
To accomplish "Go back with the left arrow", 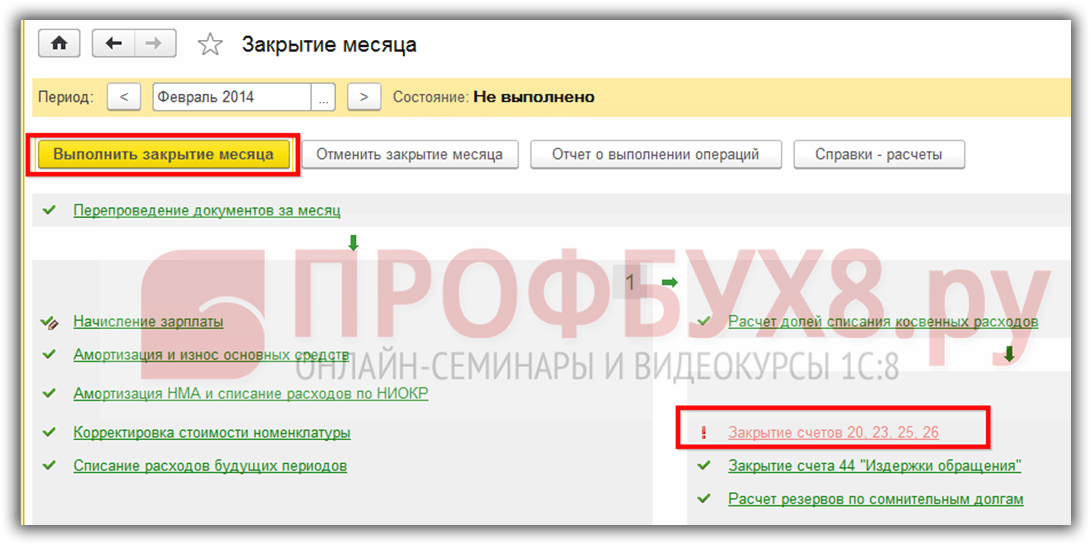I will [114, 44].
